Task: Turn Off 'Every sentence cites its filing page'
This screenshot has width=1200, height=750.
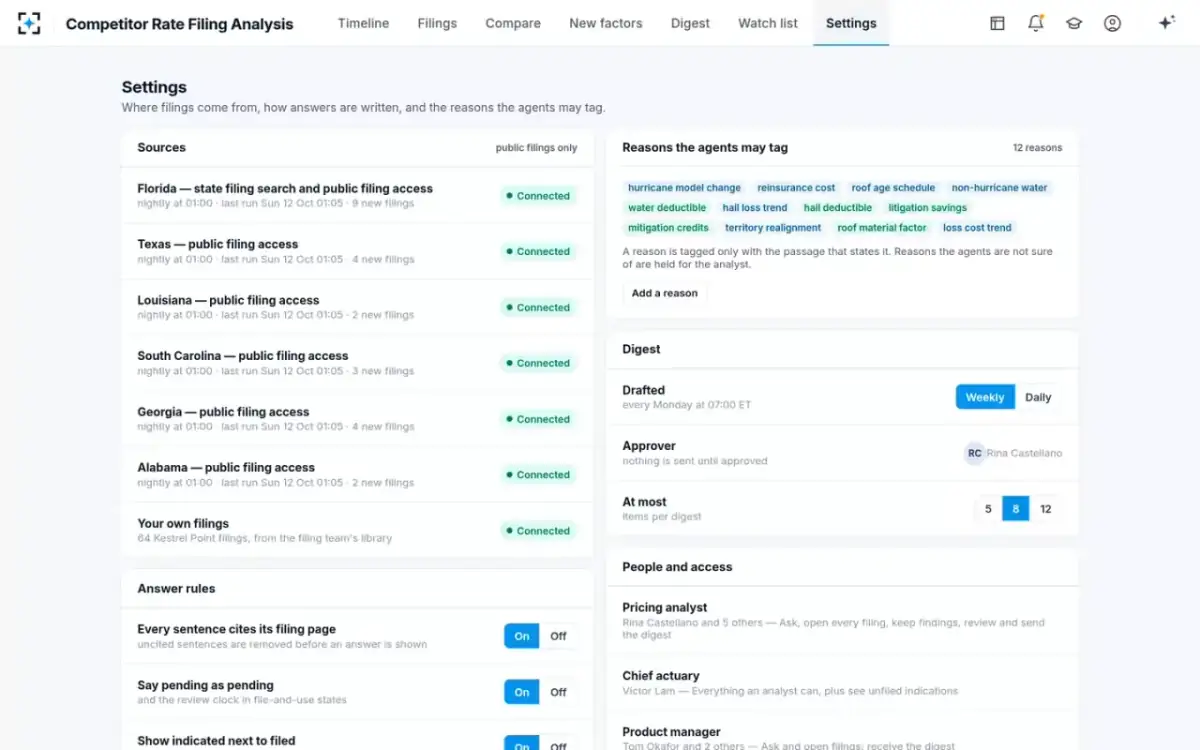Action: coord(558,636)
